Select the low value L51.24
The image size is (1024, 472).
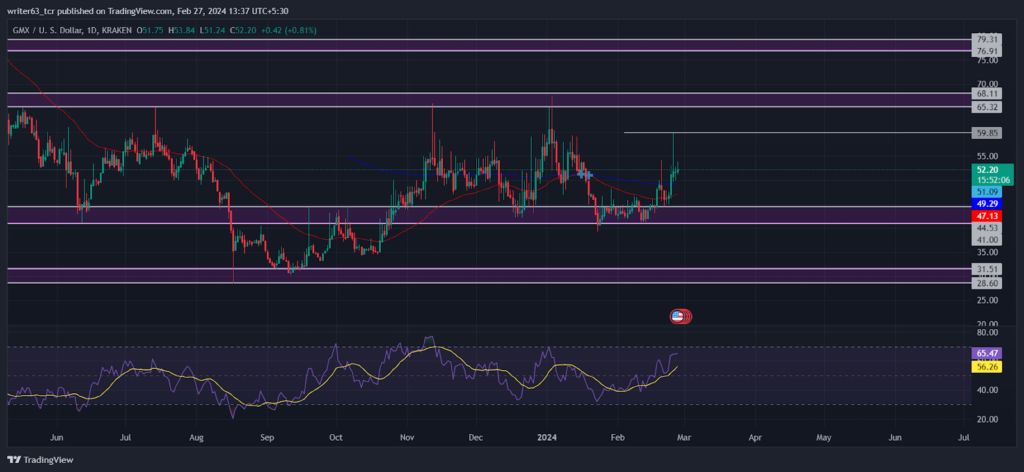click(x=211, y=31)
